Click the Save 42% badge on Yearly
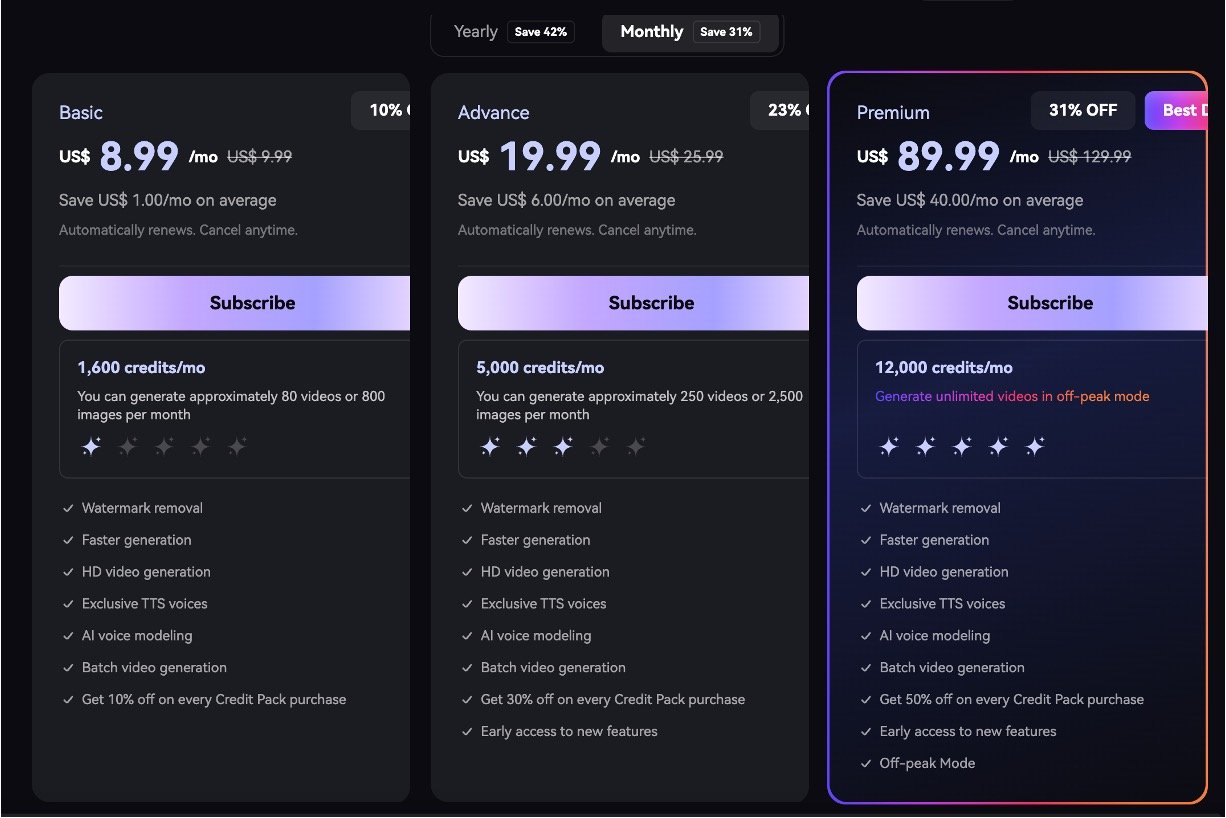Image resolution: width=1226 pixels, height=818 pixels. 540,32
